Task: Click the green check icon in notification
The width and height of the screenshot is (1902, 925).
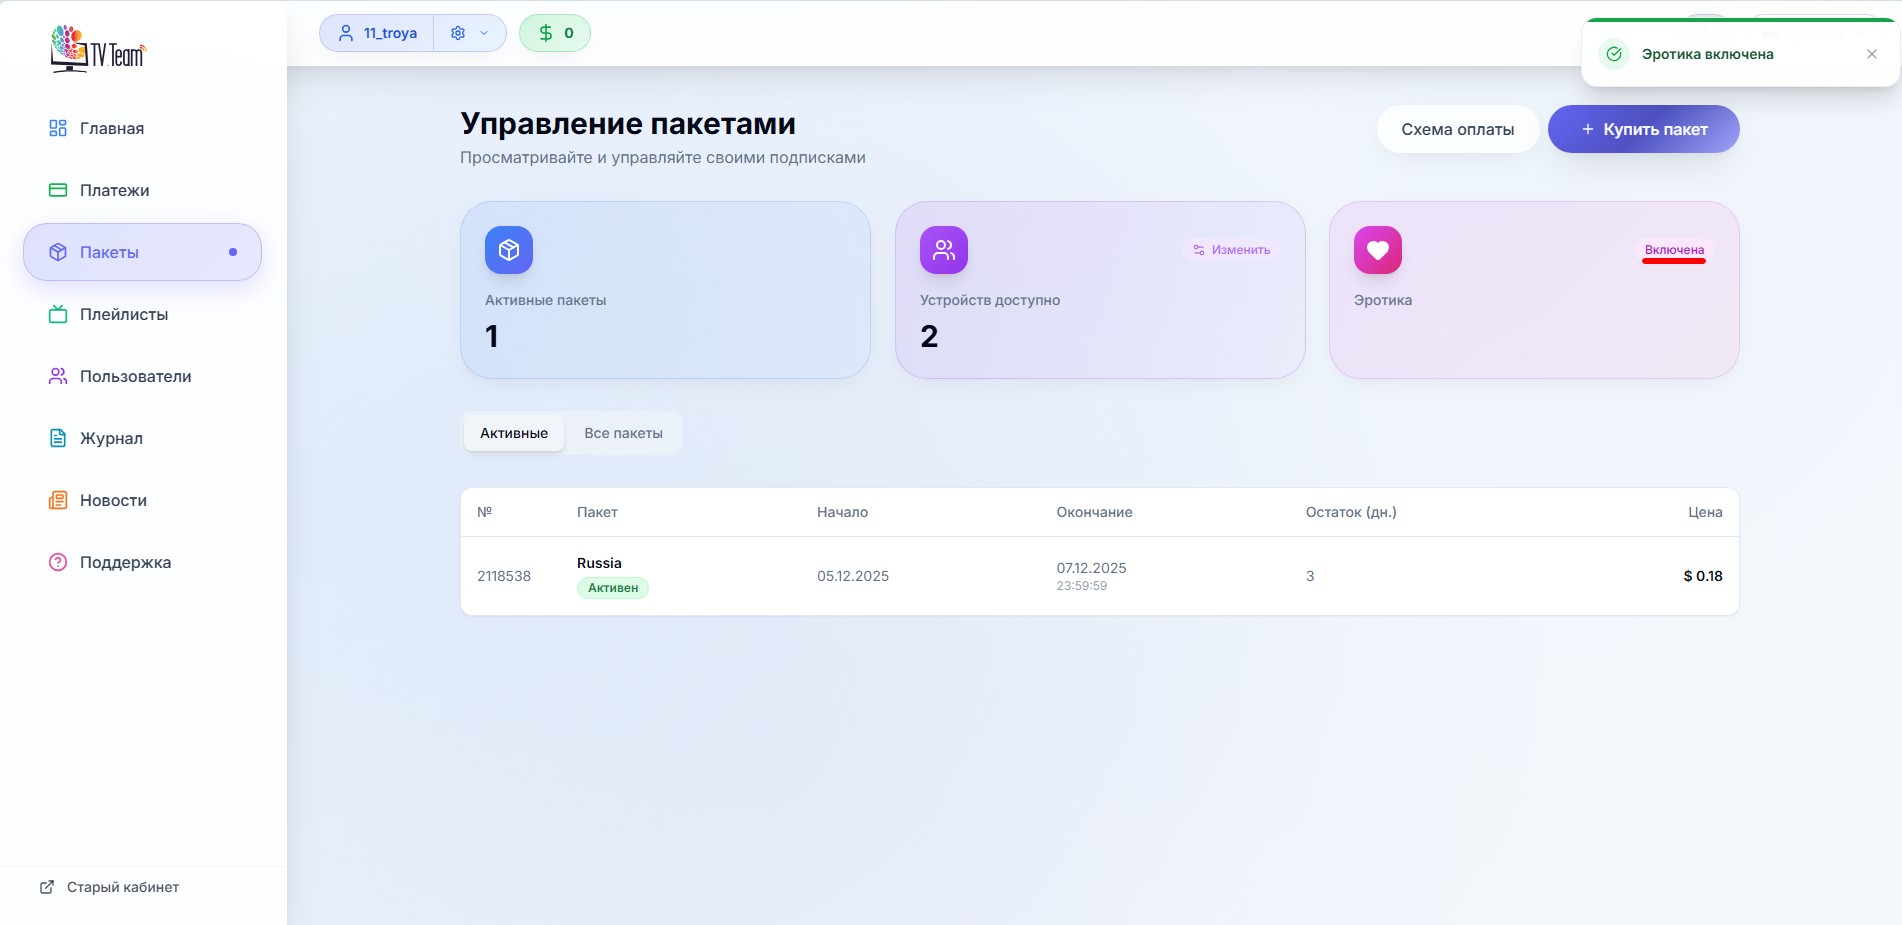Action: tap(1613, 54)
